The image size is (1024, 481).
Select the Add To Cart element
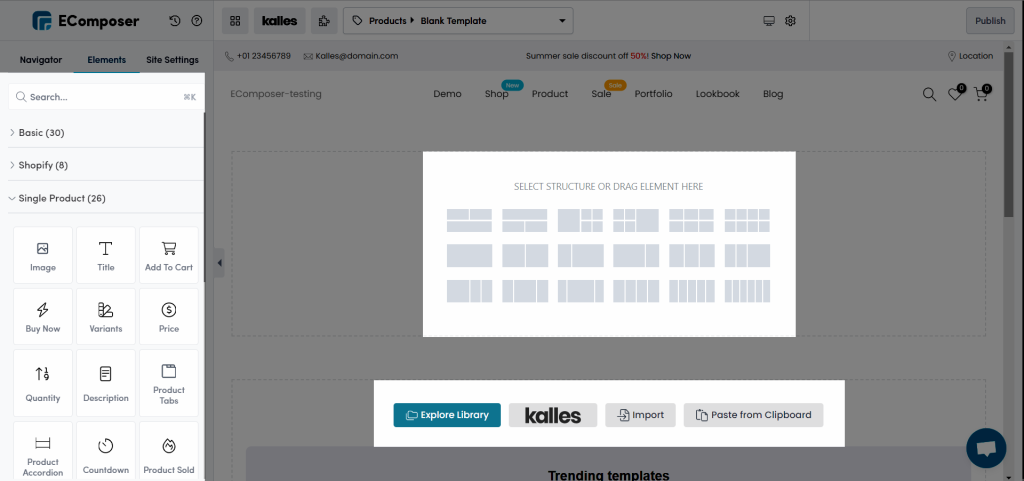168,256
